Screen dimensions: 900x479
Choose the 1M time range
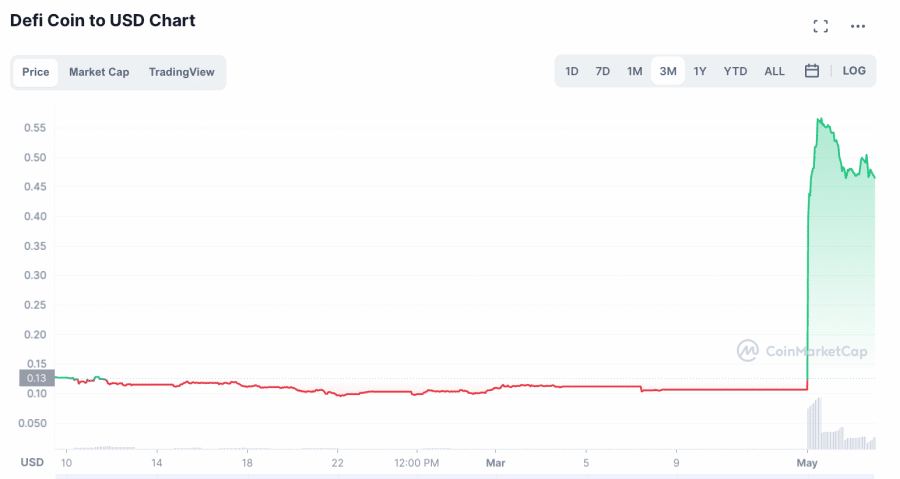coord(635,71)
